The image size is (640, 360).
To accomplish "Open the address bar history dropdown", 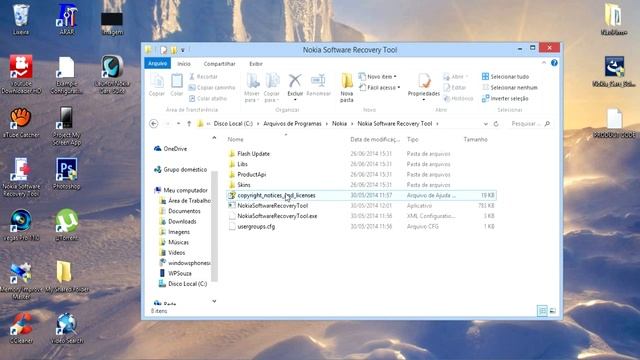I will (485, 124).
